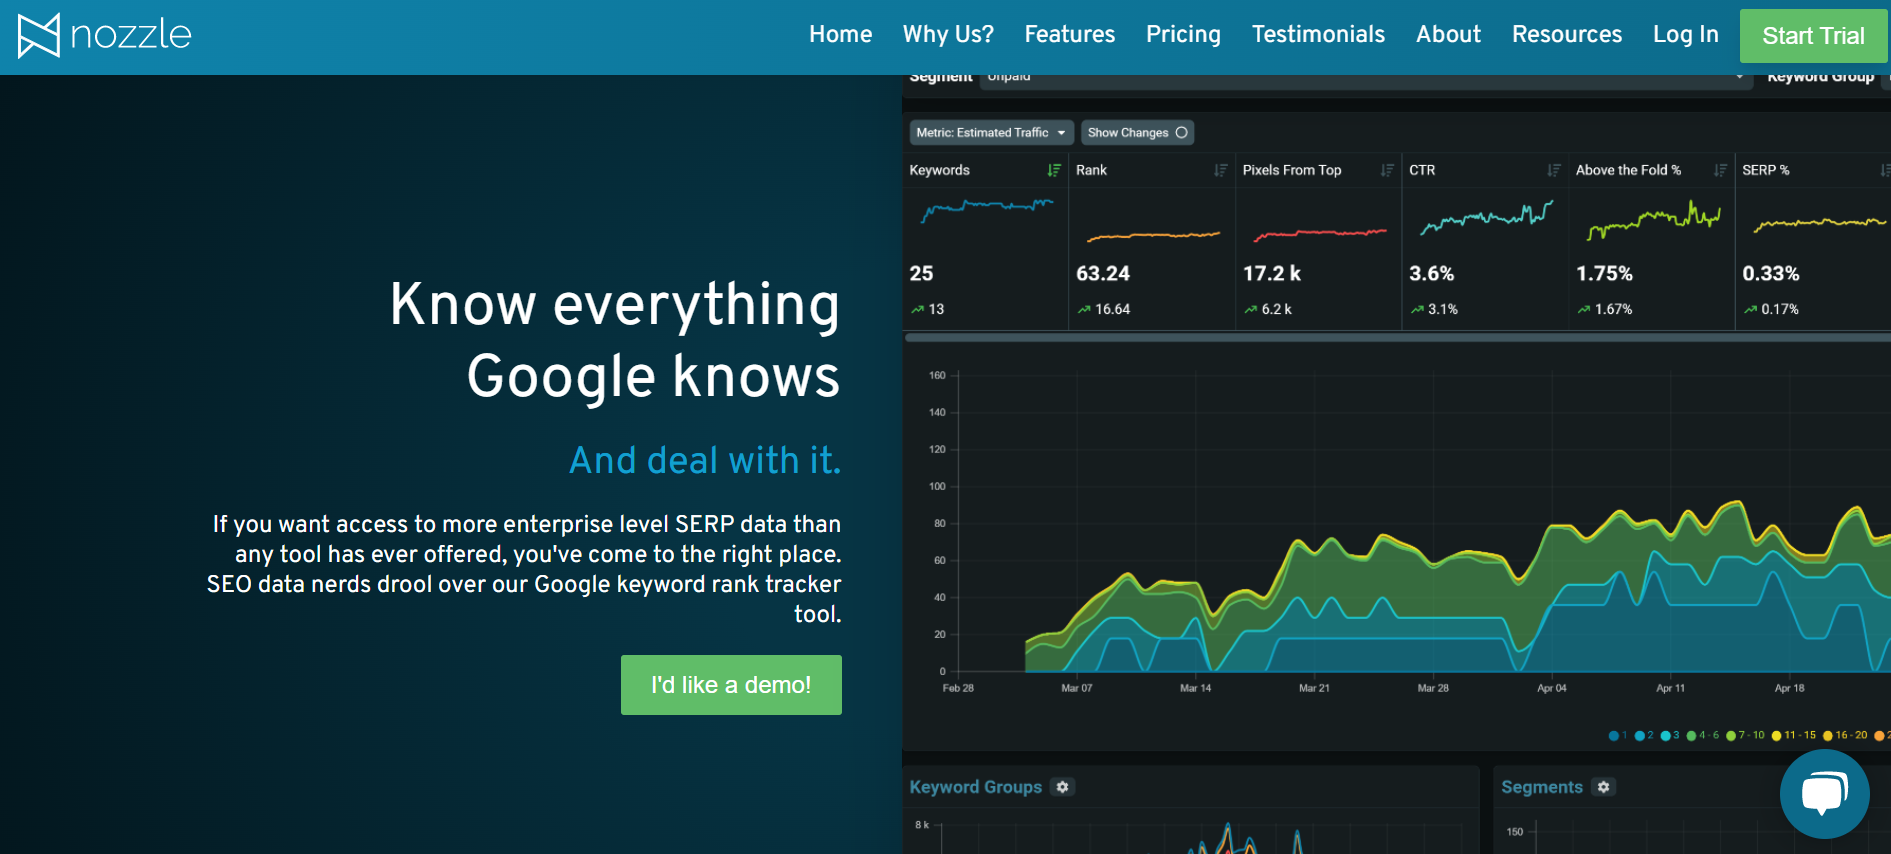This screenshot has height=854, width=1891.
Task: Sort by Pixels From Top icon
Action: point(1387,170)
